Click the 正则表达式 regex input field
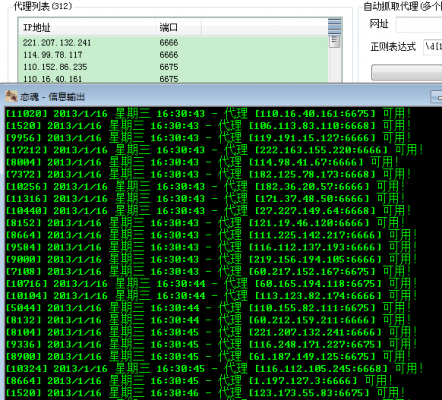The image size is (442, 400). tap(433, 46)
